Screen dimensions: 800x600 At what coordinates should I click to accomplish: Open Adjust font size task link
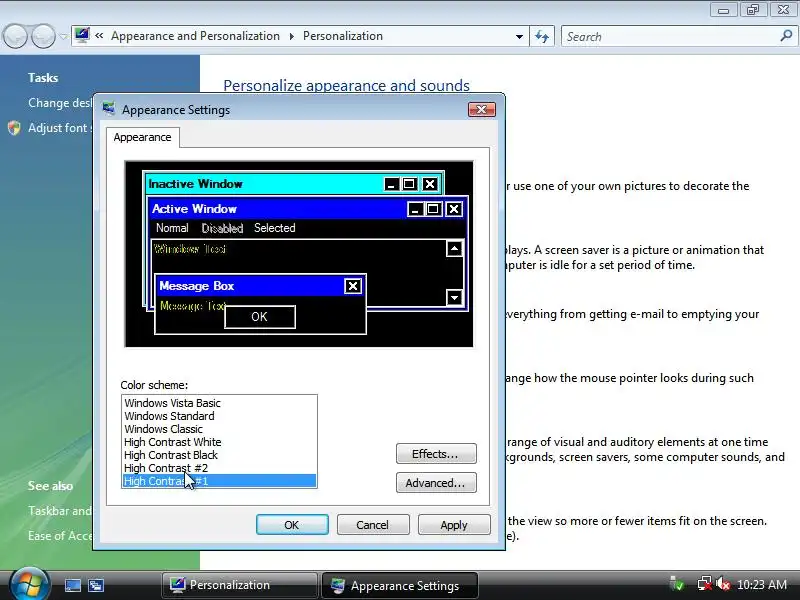pos(60,128)
